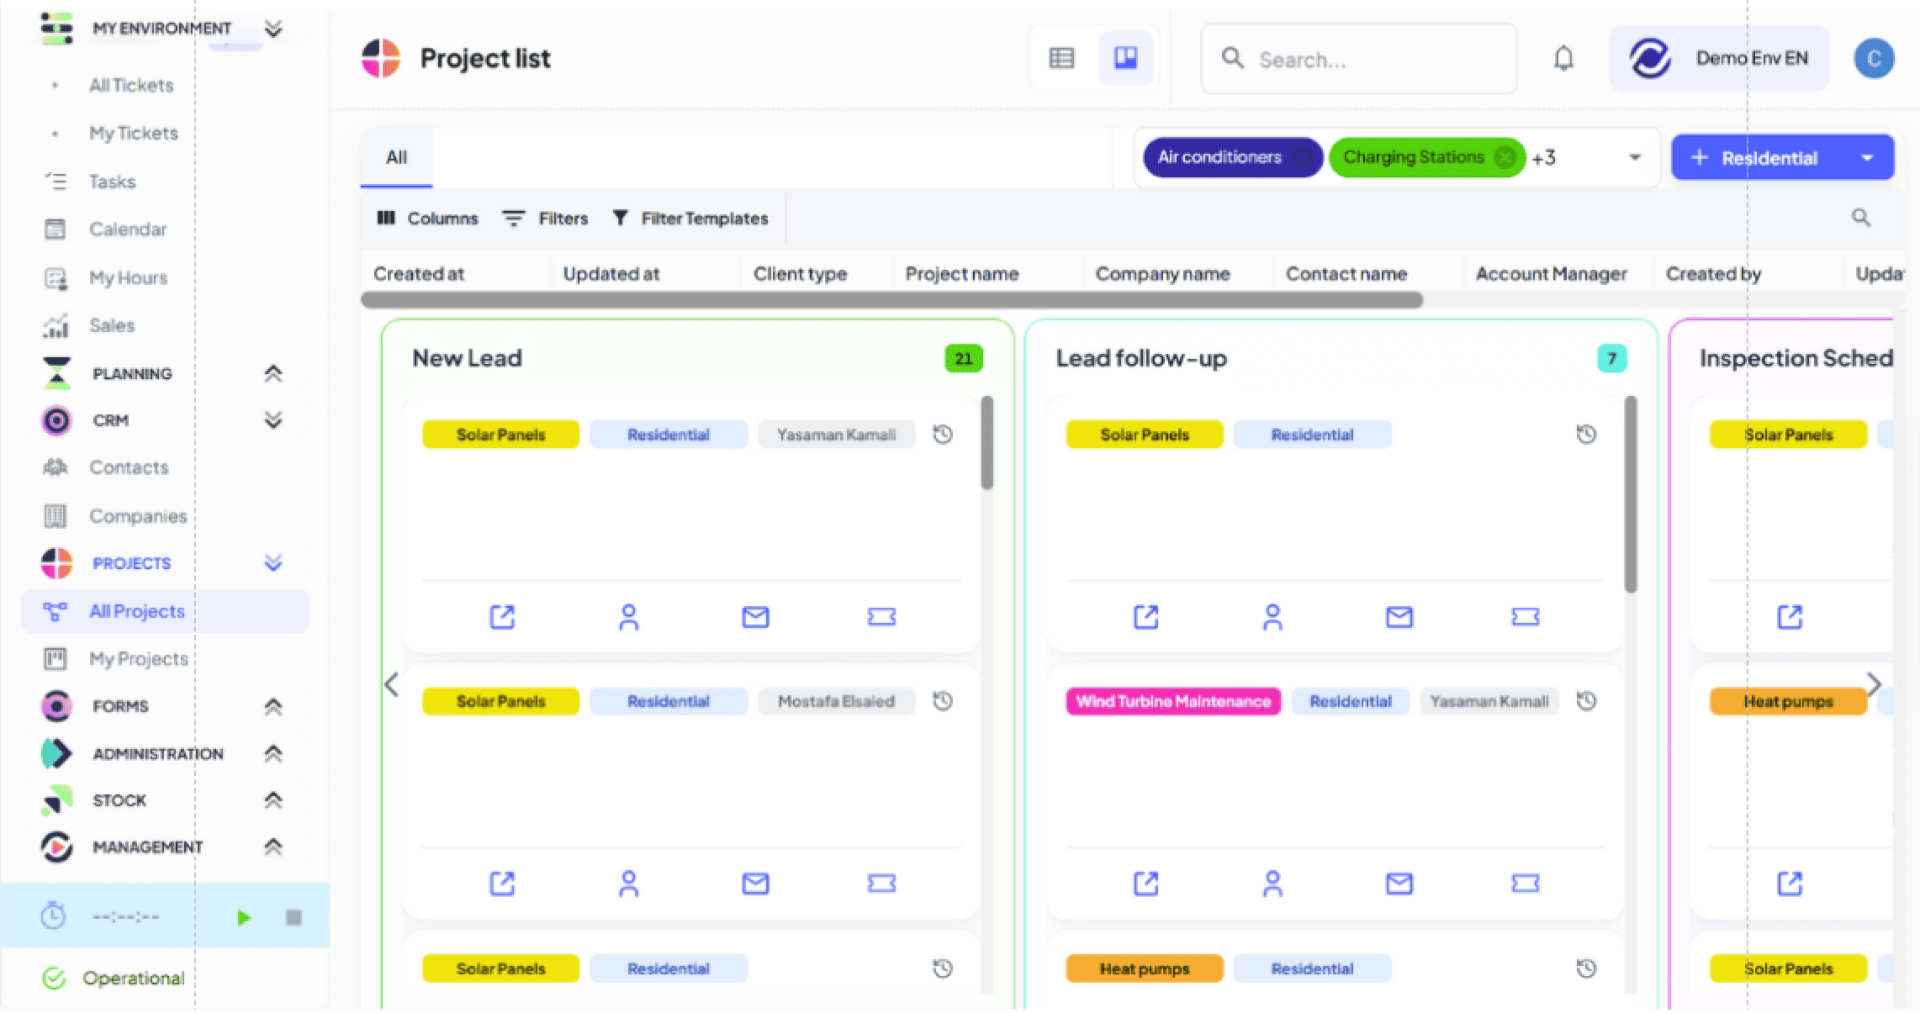Open the project type filter dropdown arrow

(1635, 157)
